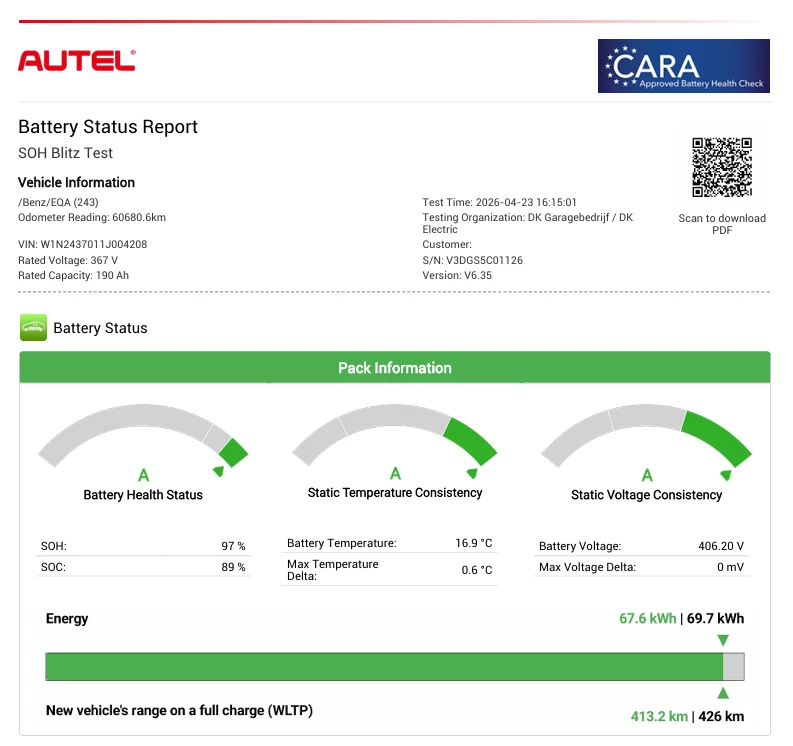Click the Battery Status Report title
This screenshot has height=746, width=793.
coord(108,127)
